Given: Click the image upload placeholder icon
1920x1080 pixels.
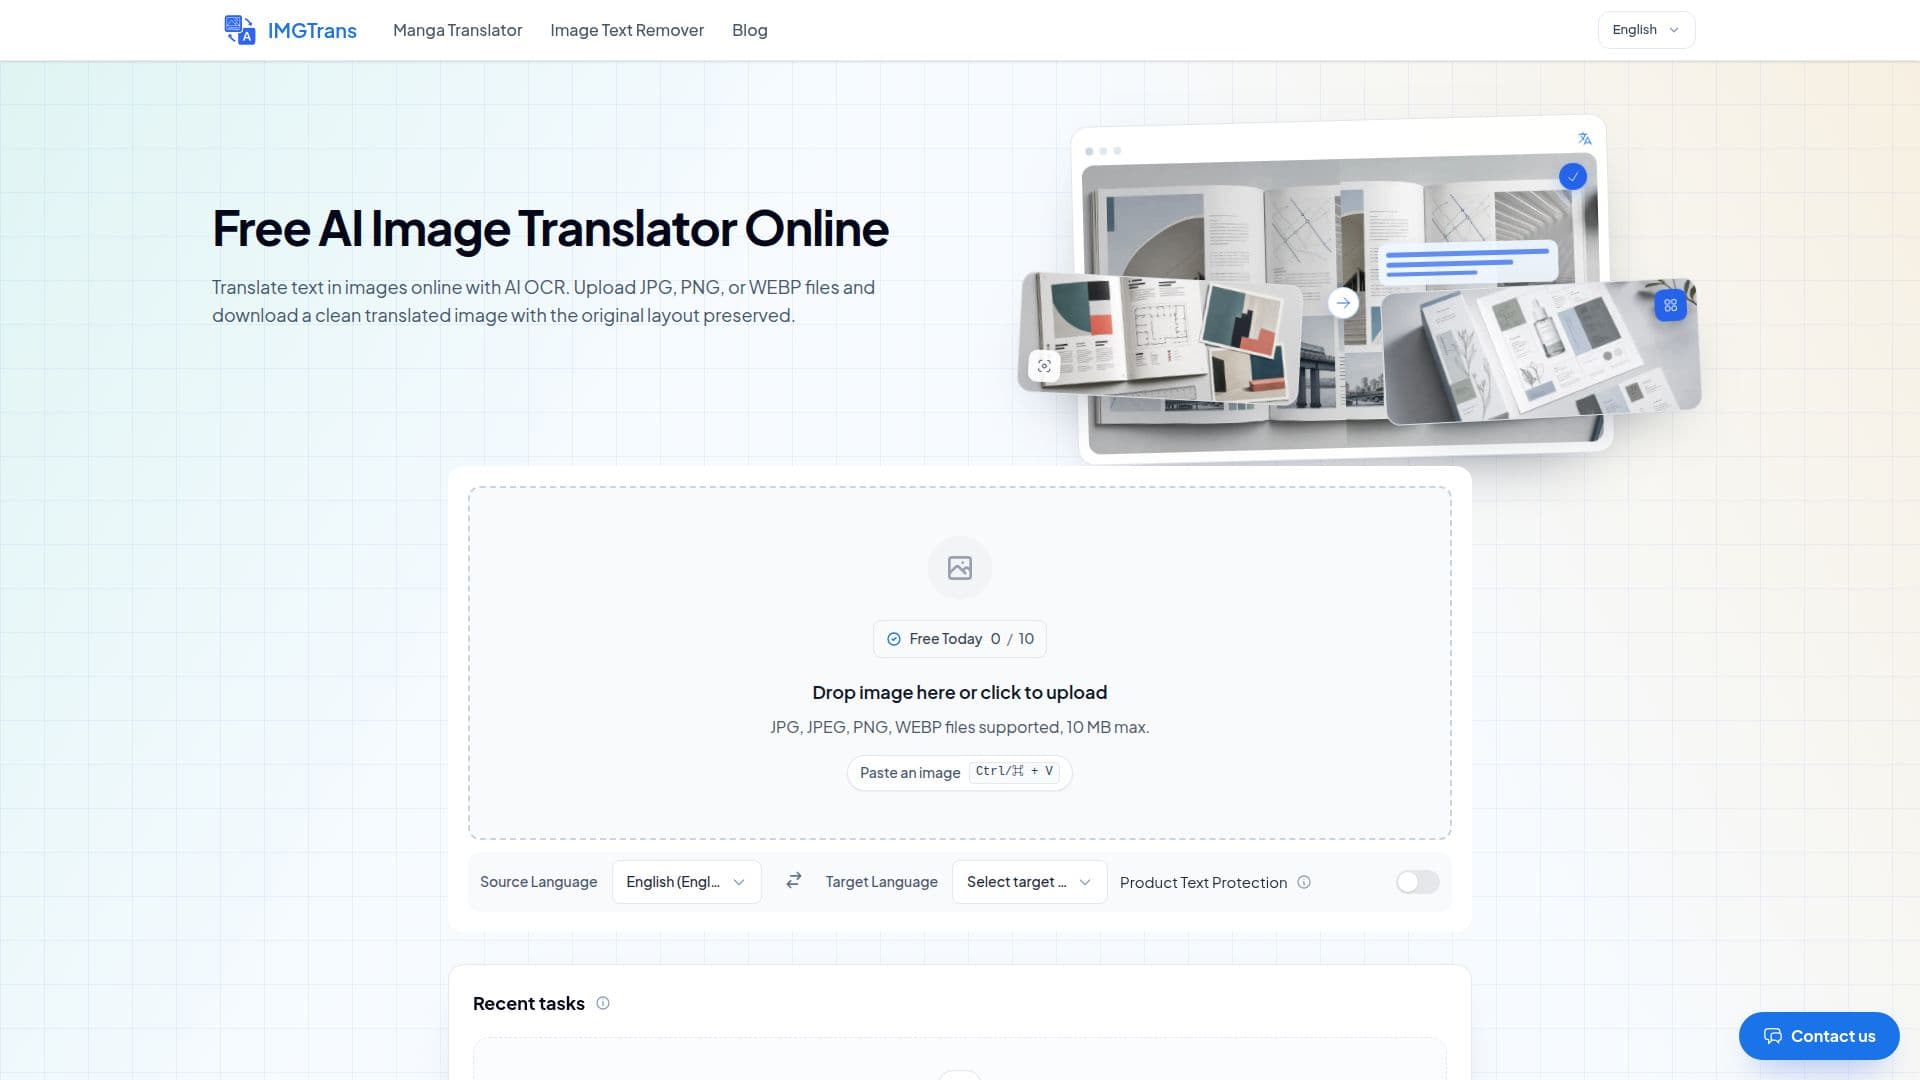Looking at the screenshot, I should pyautogui.click(x=960, y=568).
